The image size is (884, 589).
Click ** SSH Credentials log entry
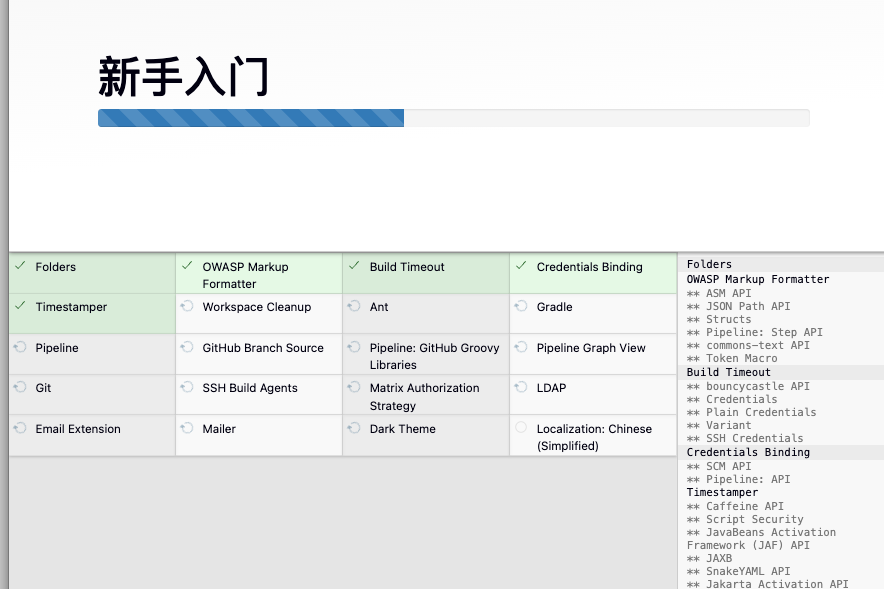[x=745, y=438]
